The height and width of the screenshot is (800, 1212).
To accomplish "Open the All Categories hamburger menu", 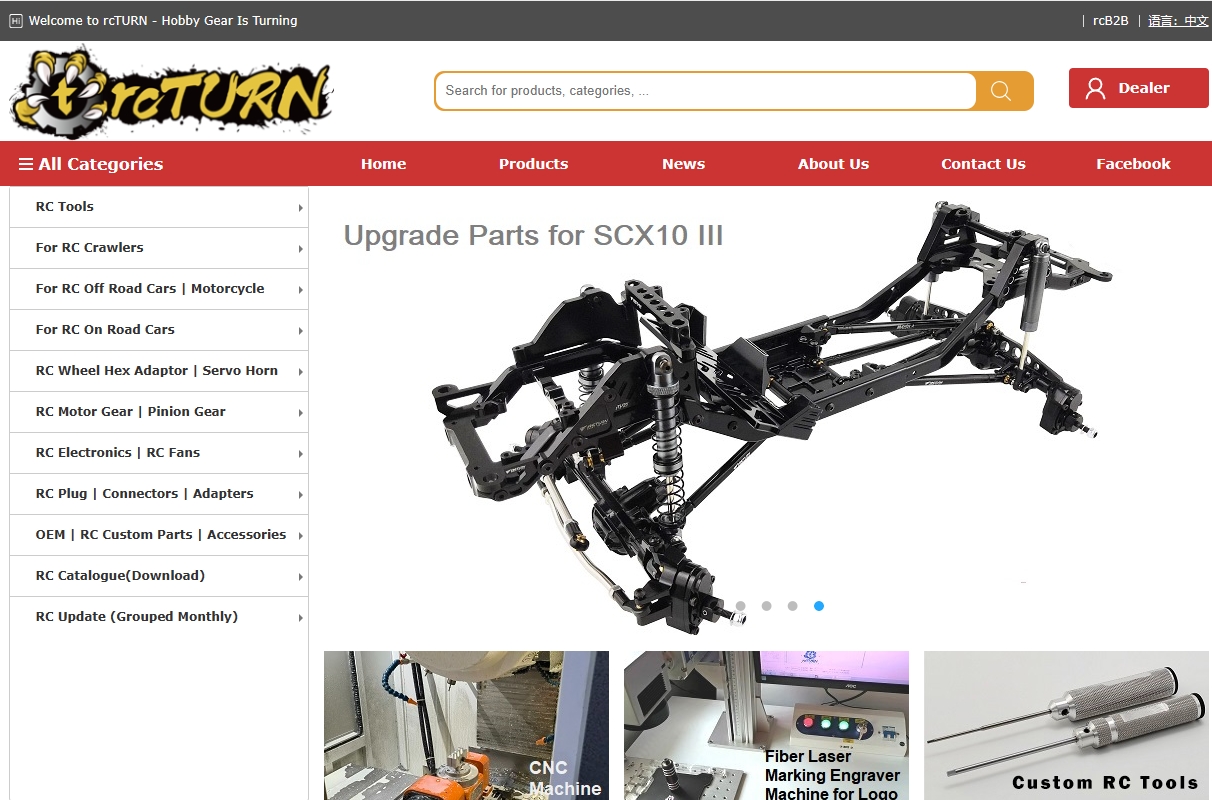I will pyautogui.click(x=91, y=164).
